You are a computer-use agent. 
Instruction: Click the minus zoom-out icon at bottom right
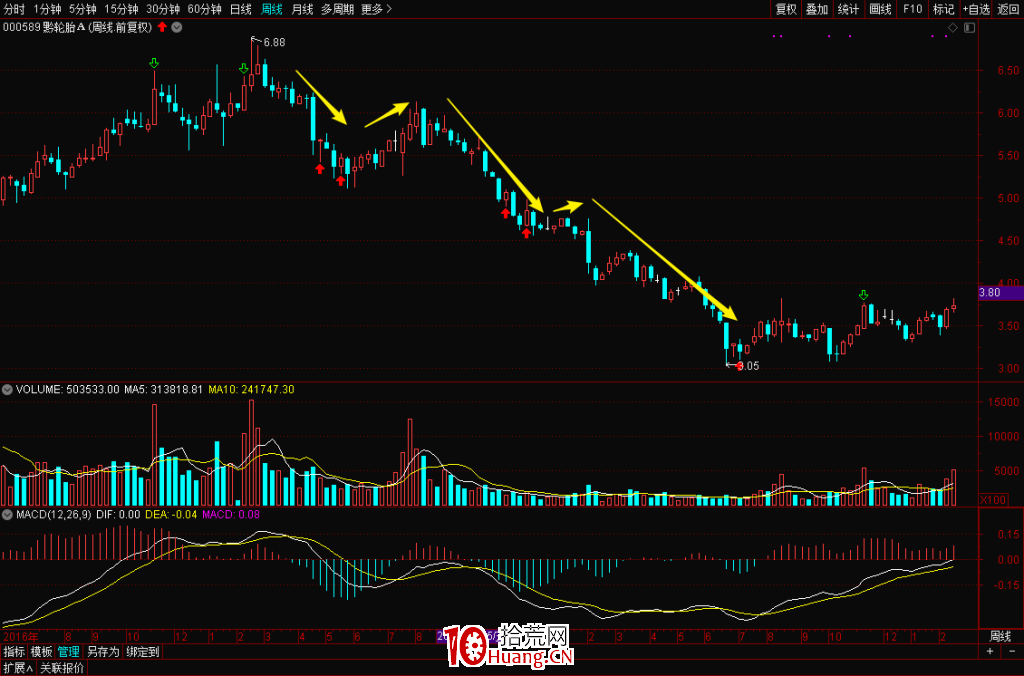(x=1010, y=651)
